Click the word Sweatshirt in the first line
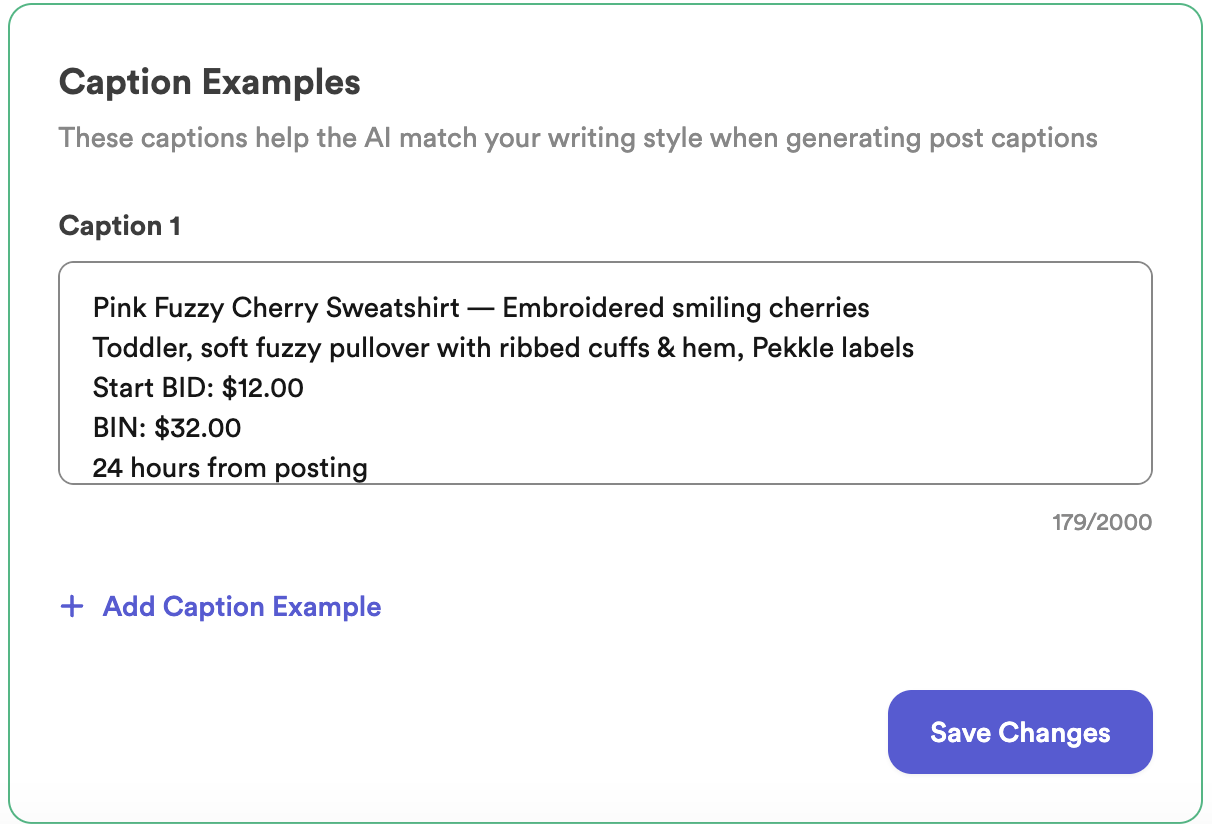 [393, 308]
